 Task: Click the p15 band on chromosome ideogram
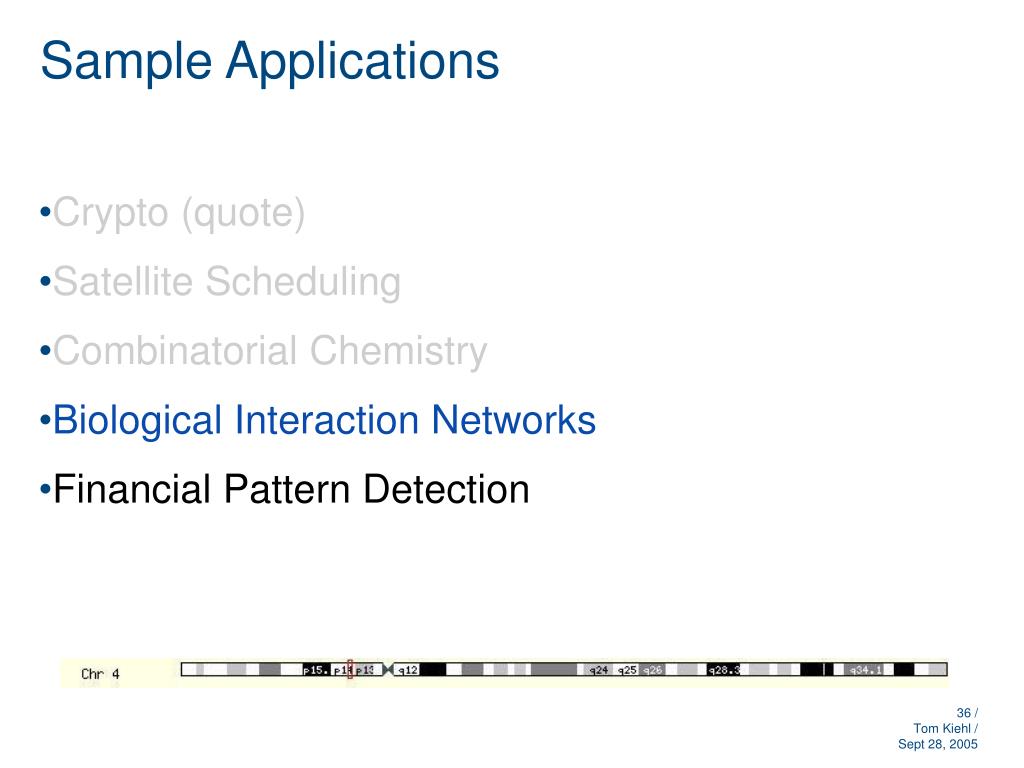pos(315,670)
